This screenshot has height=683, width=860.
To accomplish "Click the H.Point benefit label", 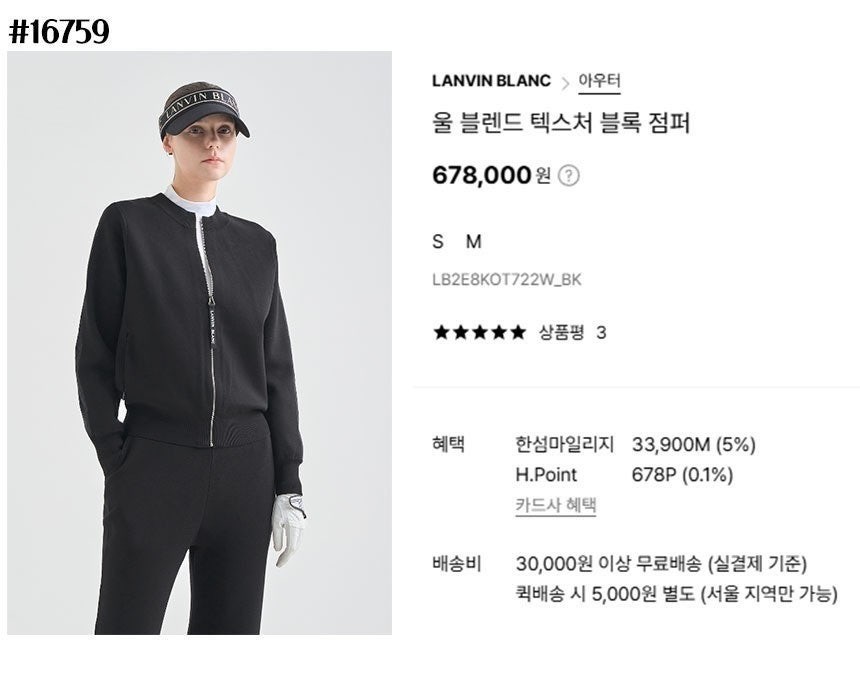I will (x=546, y=475).
